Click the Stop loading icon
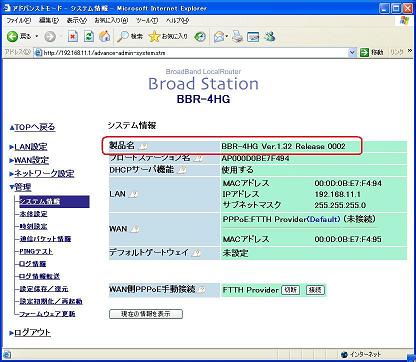The width and height of the screenshot is (416, 362). (73, 36)
